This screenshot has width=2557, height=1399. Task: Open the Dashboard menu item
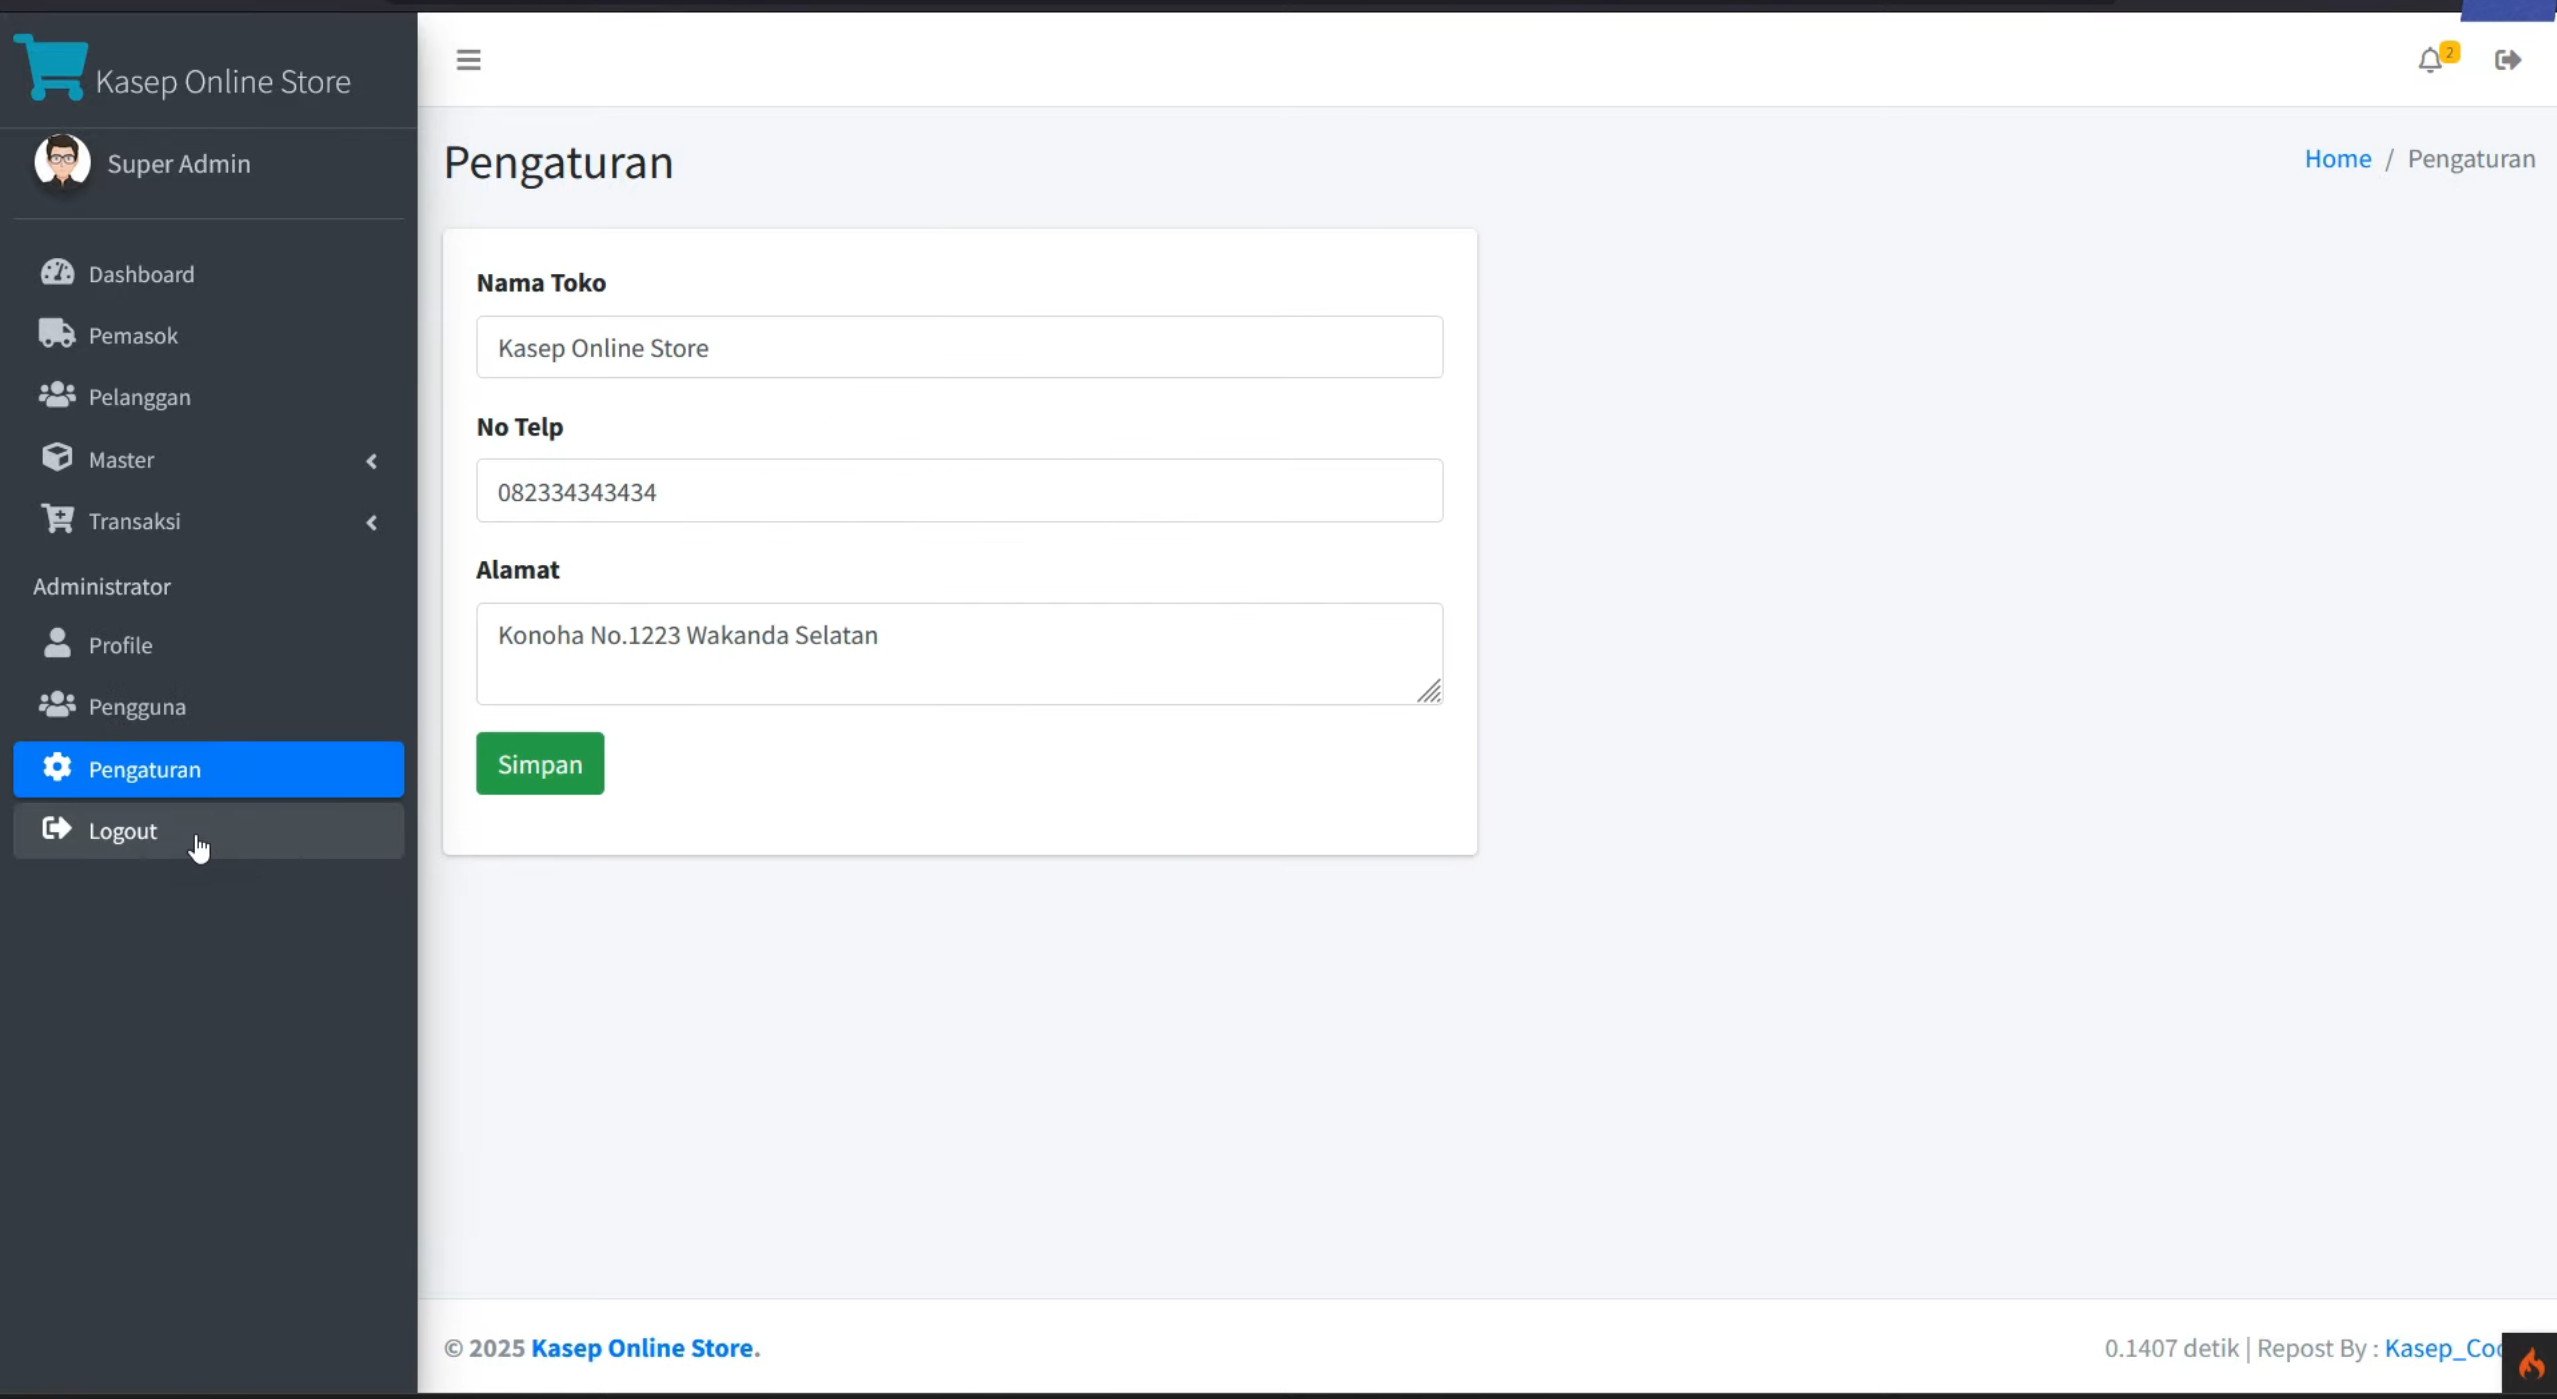(x=209, y=274)
